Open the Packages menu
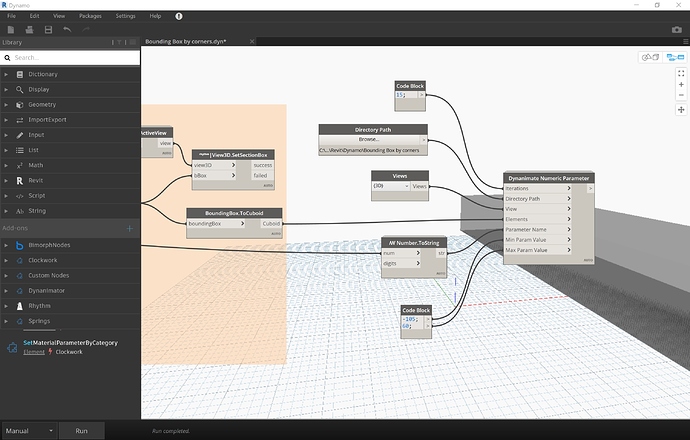 click(90, 16)
